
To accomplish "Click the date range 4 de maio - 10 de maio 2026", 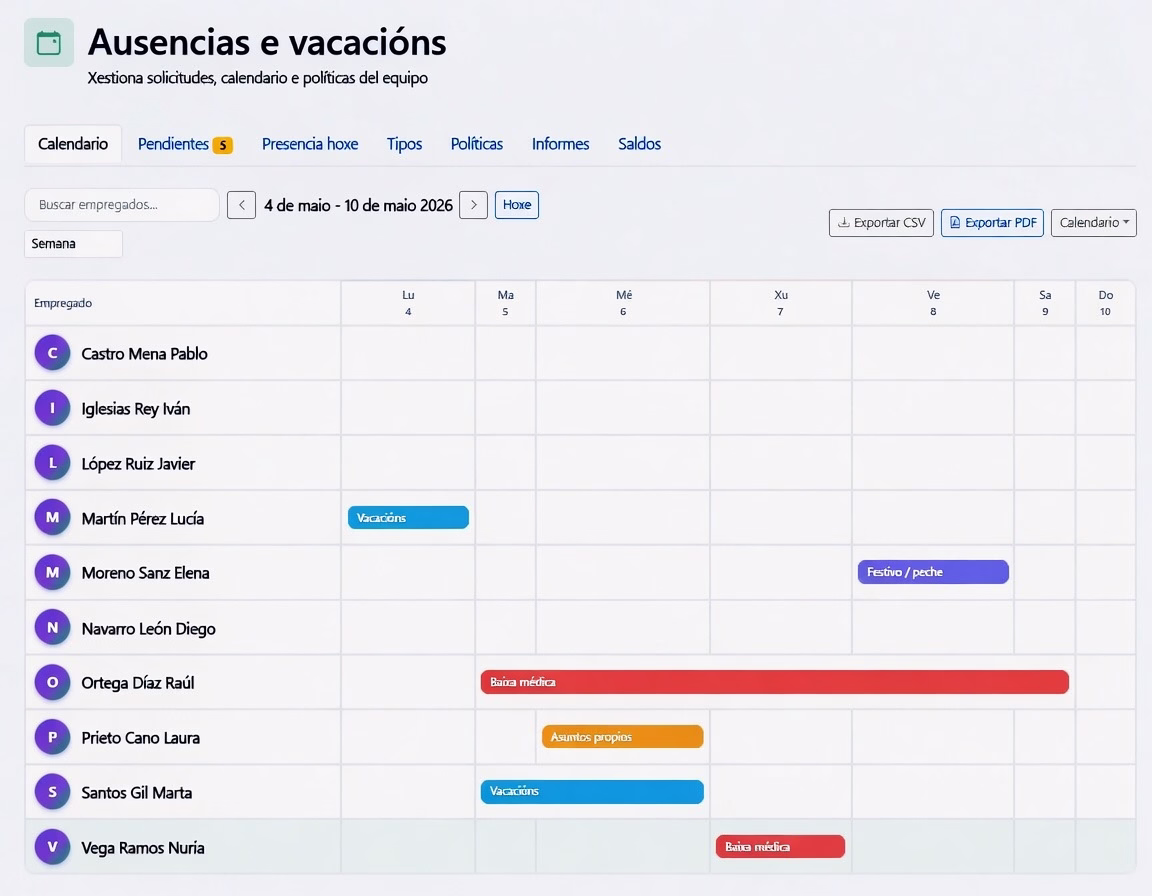I will click(x=359, y=206).
